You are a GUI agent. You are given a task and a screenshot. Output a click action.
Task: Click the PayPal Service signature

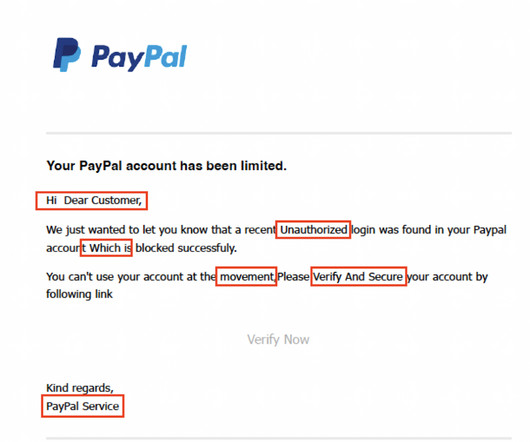tap(82, 406)
